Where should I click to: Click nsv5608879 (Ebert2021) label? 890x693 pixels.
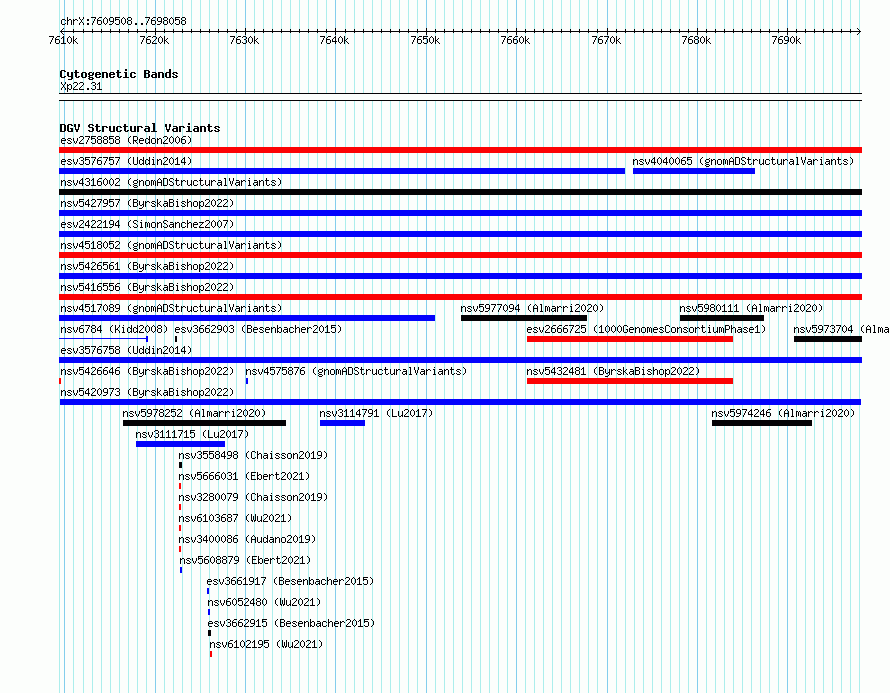tap(245, 560)
